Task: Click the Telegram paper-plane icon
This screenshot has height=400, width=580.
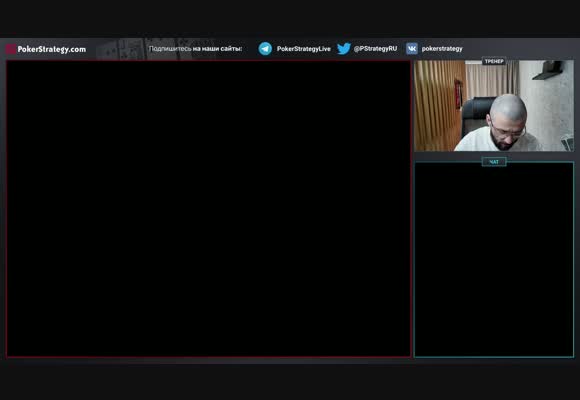Action: tap(265, 48)
